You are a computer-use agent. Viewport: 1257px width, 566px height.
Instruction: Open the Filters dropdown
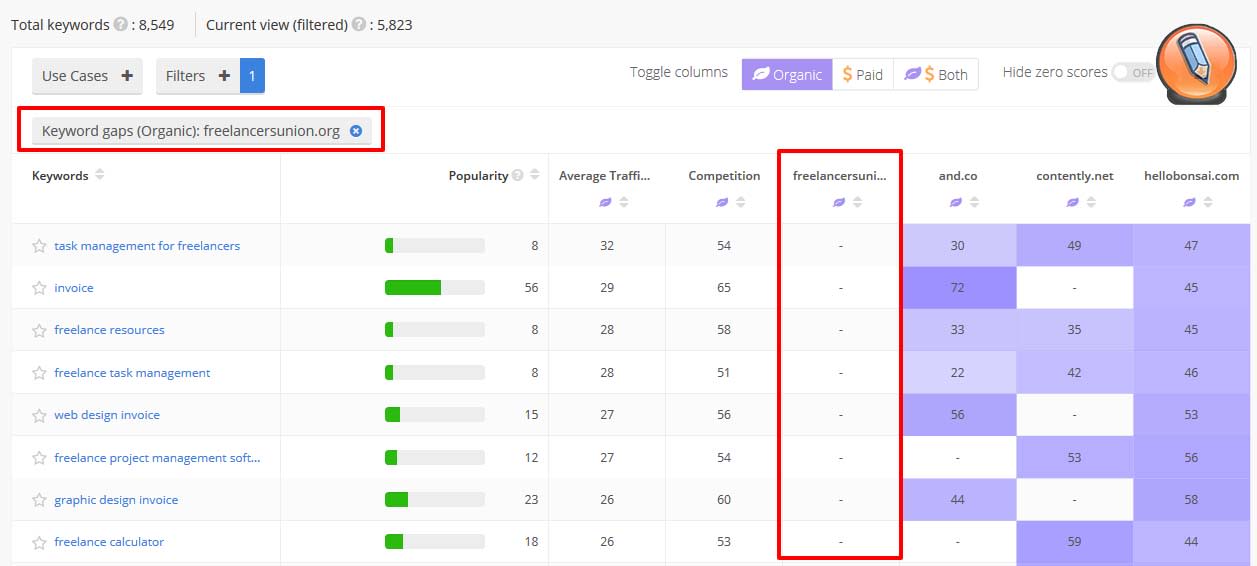198,76
